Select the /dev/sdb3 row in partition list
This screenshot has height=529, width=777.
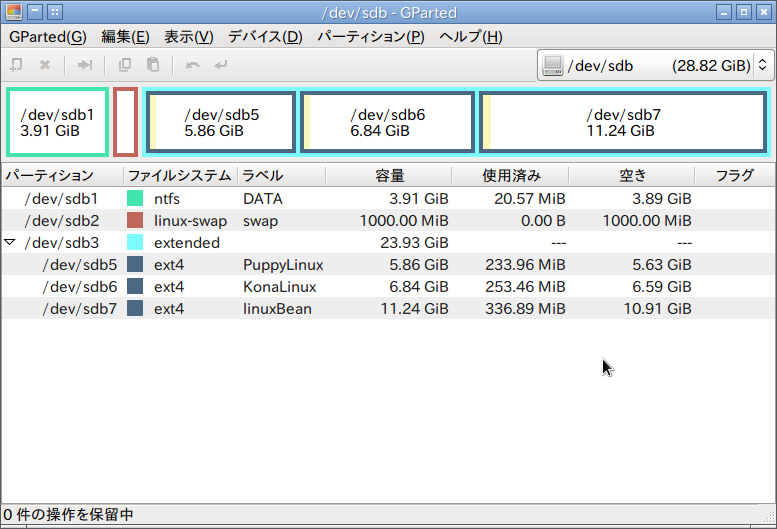point(388,242)
